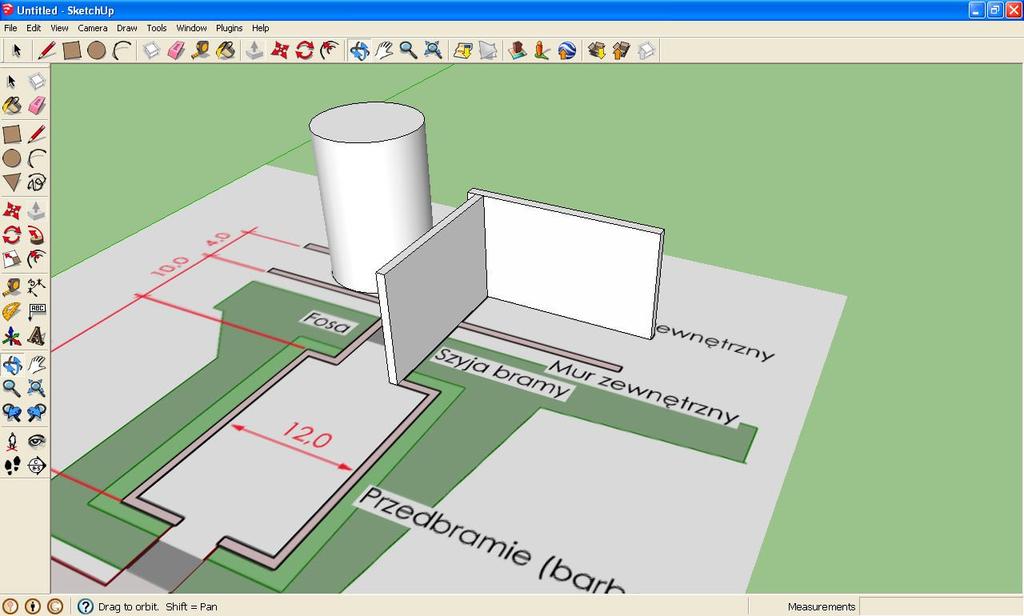Click the Pan hand tool in the left toolset
Screen dimensions: 1024x616
(x=37, y=364)
